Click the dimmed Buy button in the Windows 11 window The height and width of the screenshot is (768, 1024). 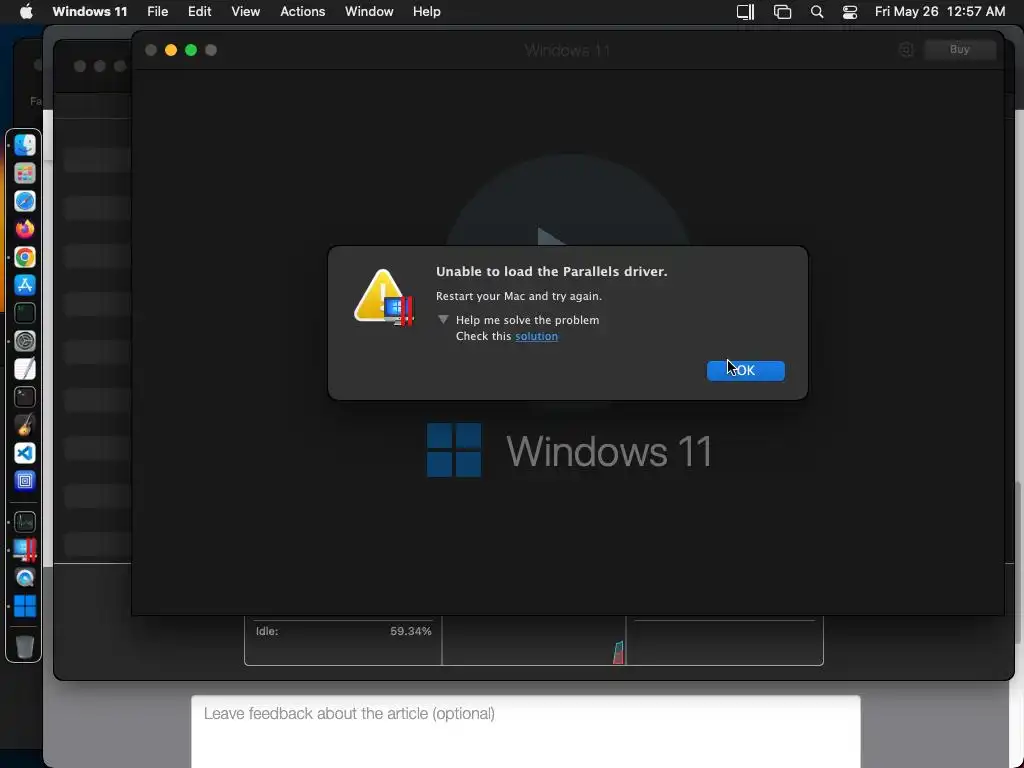(x=959, y=50)
